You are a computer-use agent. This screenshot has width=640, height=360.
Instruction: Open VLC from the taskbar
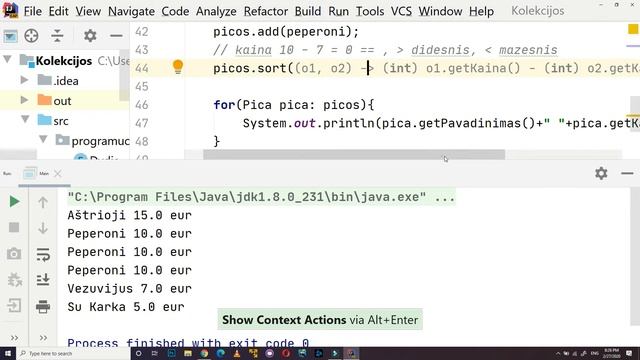(237, 353)
